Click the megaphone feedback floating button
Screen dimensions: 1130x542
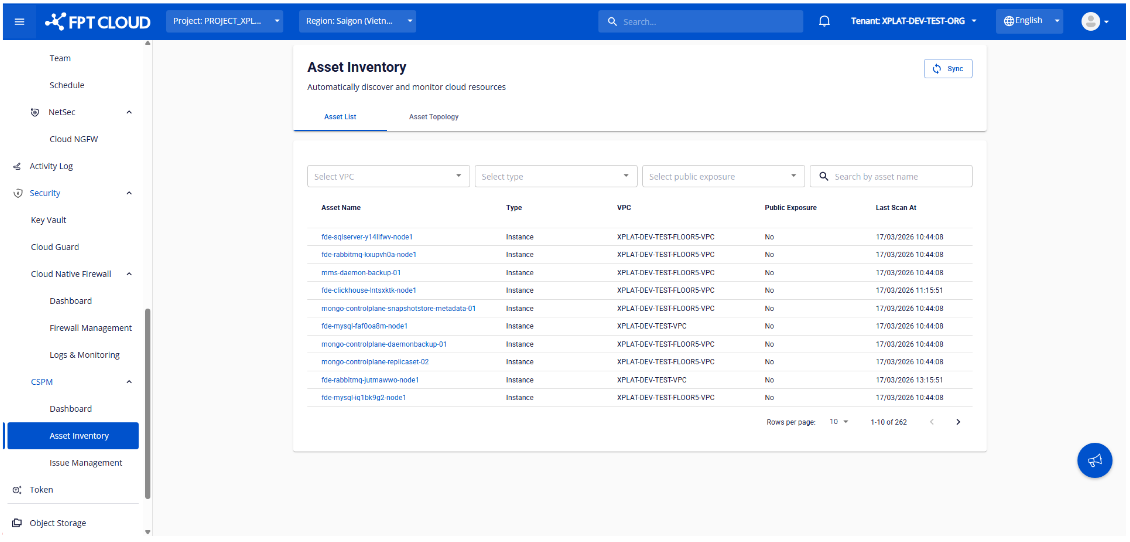(x=1094, y=460)
